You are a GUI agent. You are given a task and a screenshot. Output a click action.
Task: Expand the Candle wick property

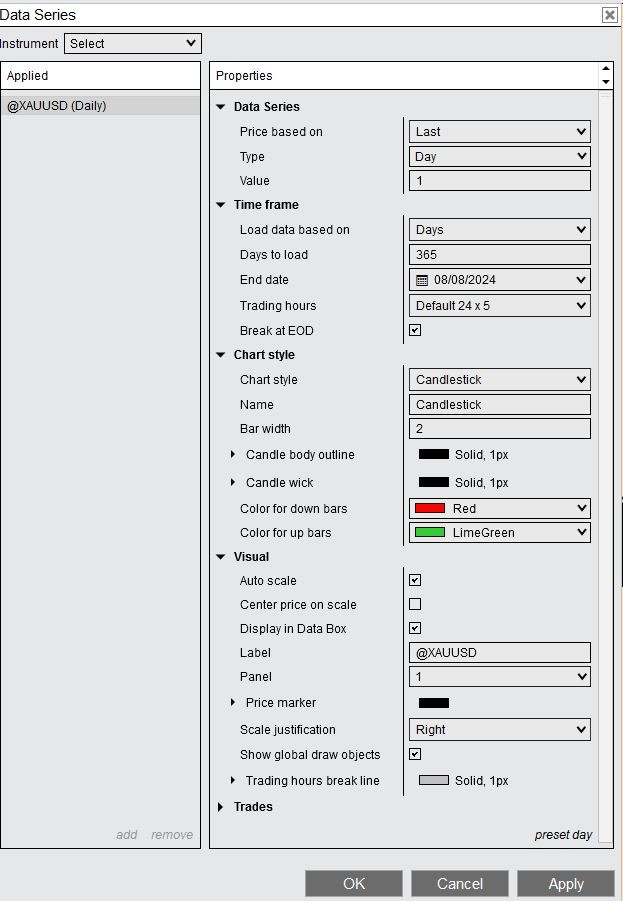(234, 483)
